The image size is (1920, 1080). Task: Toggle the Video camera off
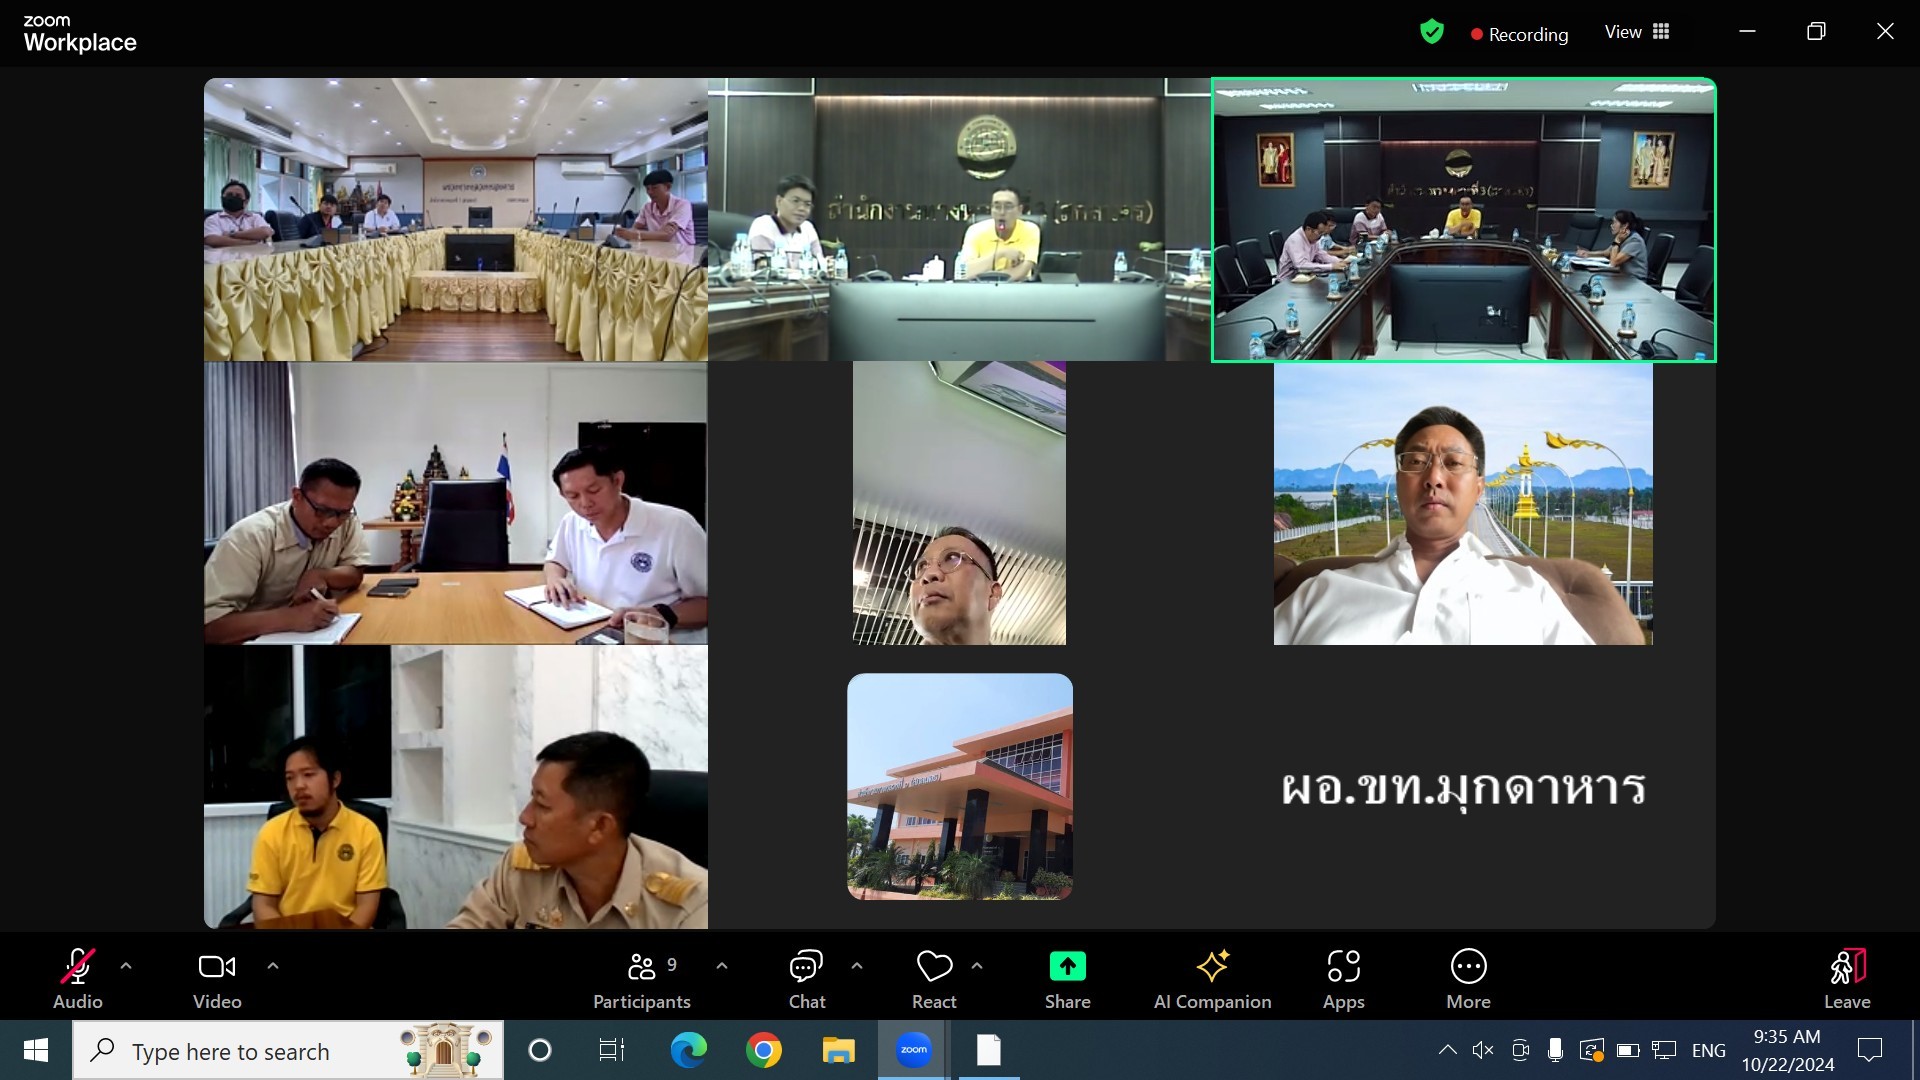click(217, 978)
